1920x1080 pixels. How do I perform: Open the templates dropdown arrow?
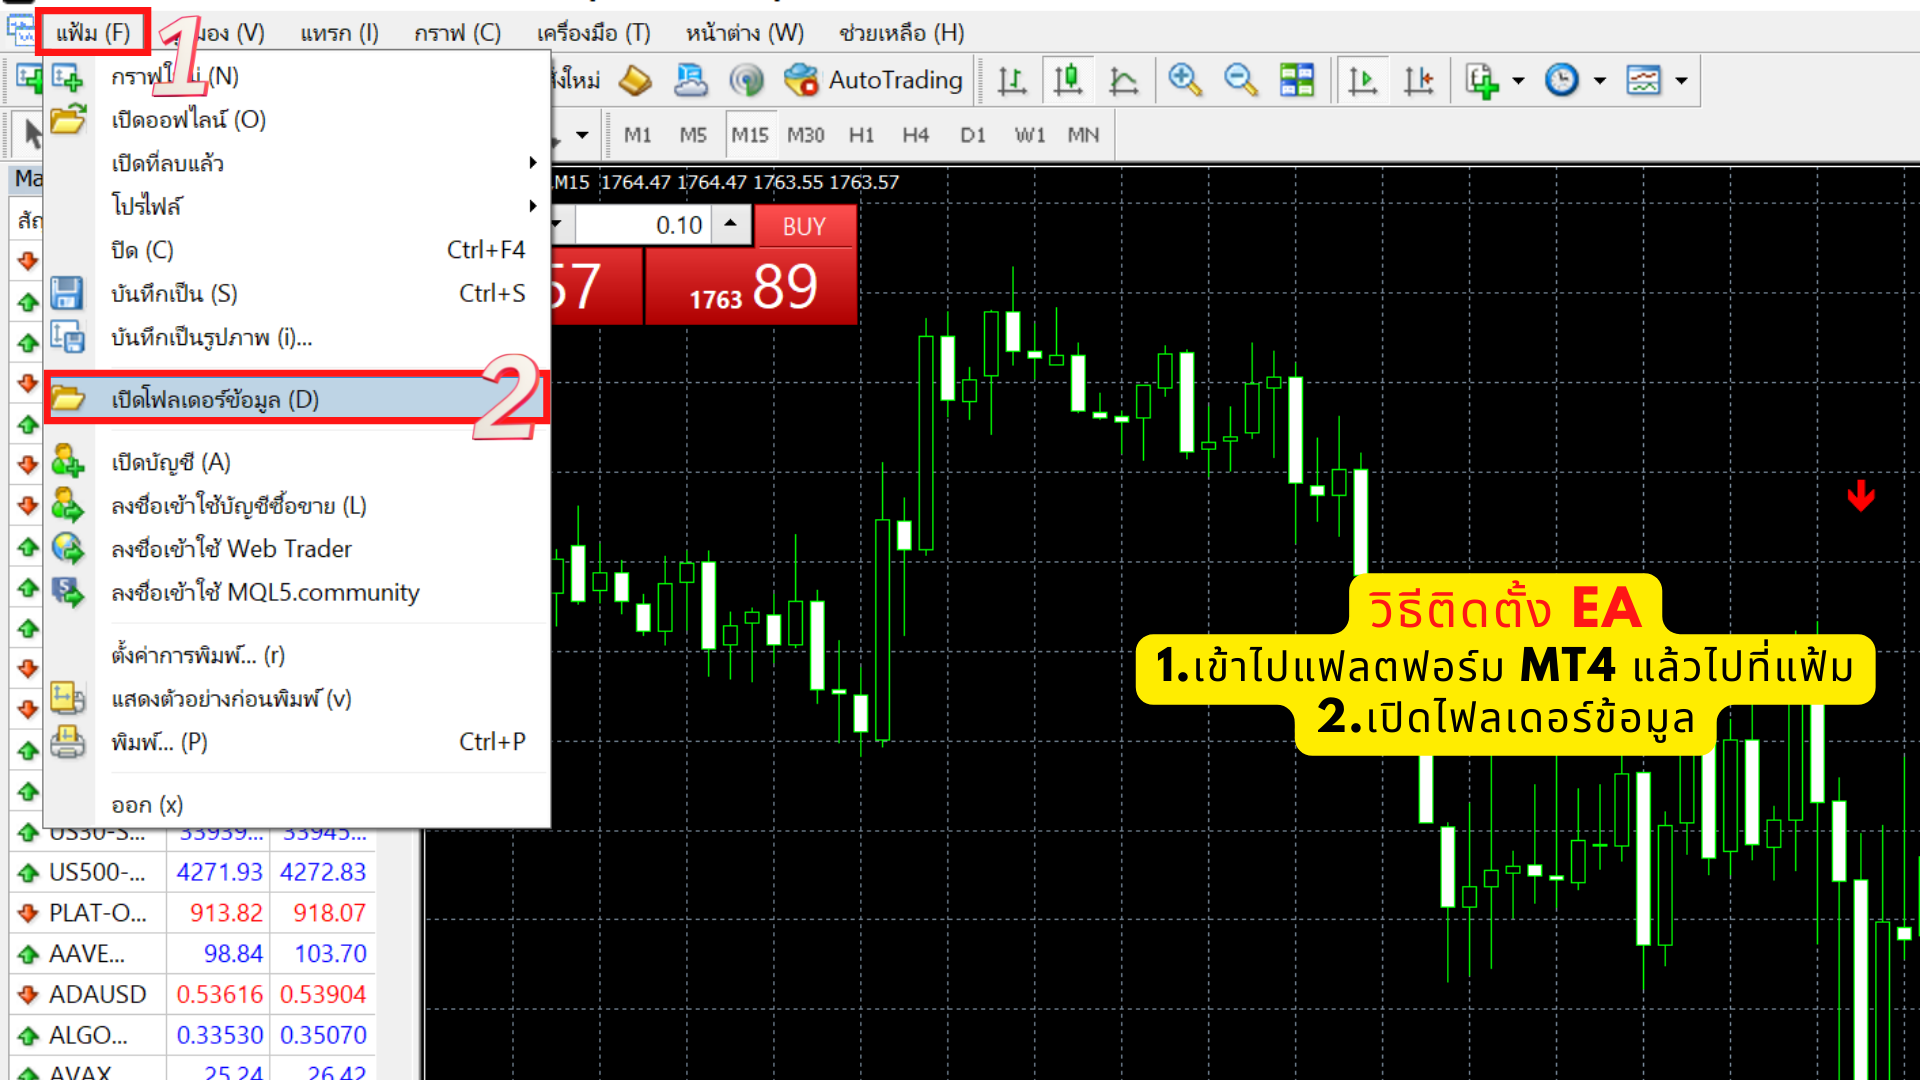tap(1681, 81)
